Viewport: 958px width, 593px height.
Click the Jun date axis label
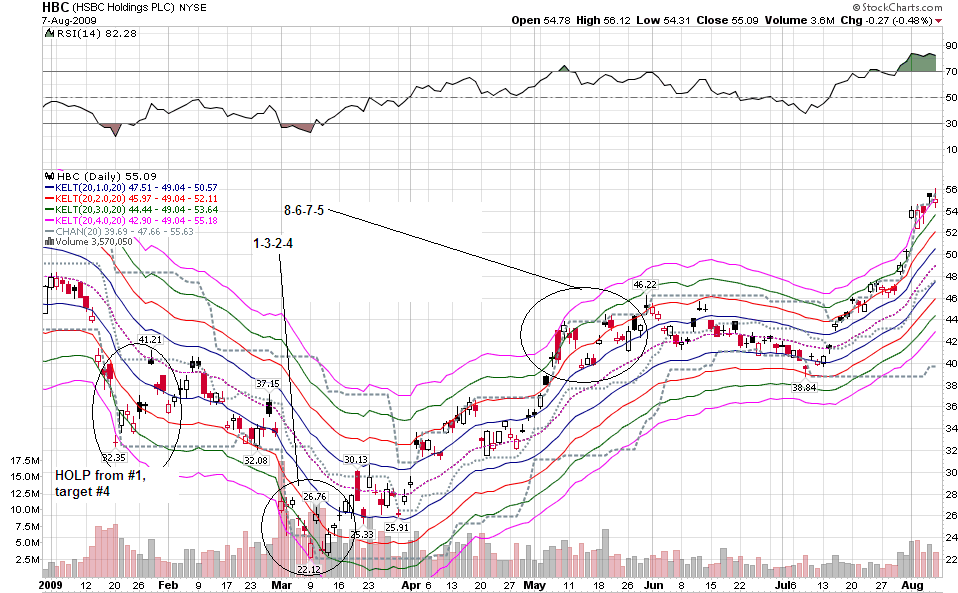(653, 585)
